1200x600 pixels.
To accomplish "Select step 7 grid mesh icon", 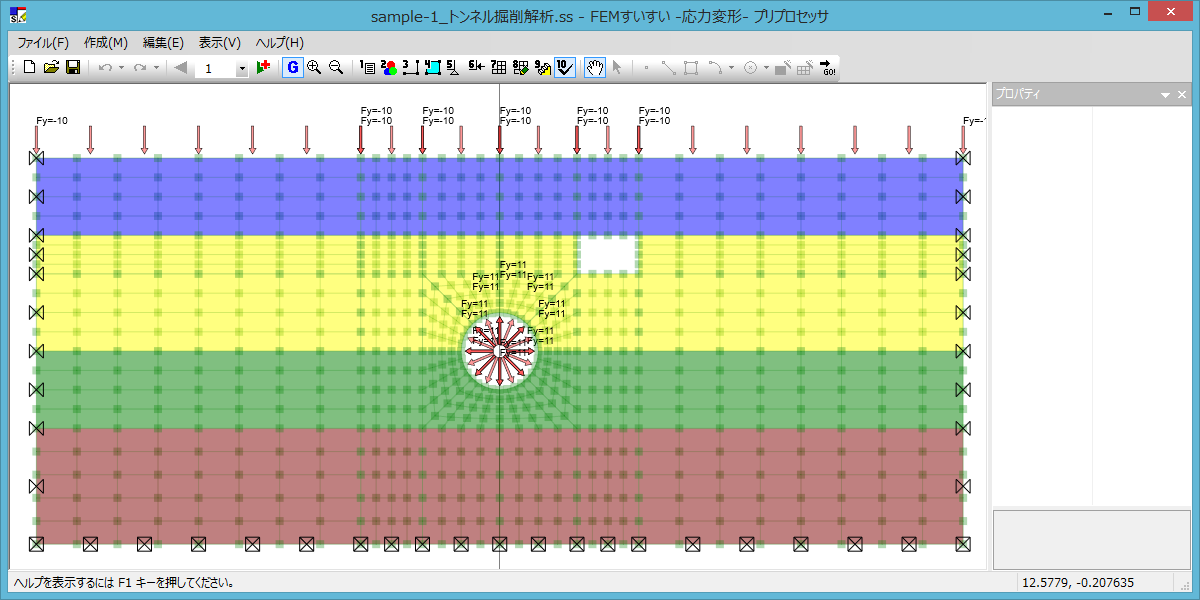I will (x=498, y=67).
